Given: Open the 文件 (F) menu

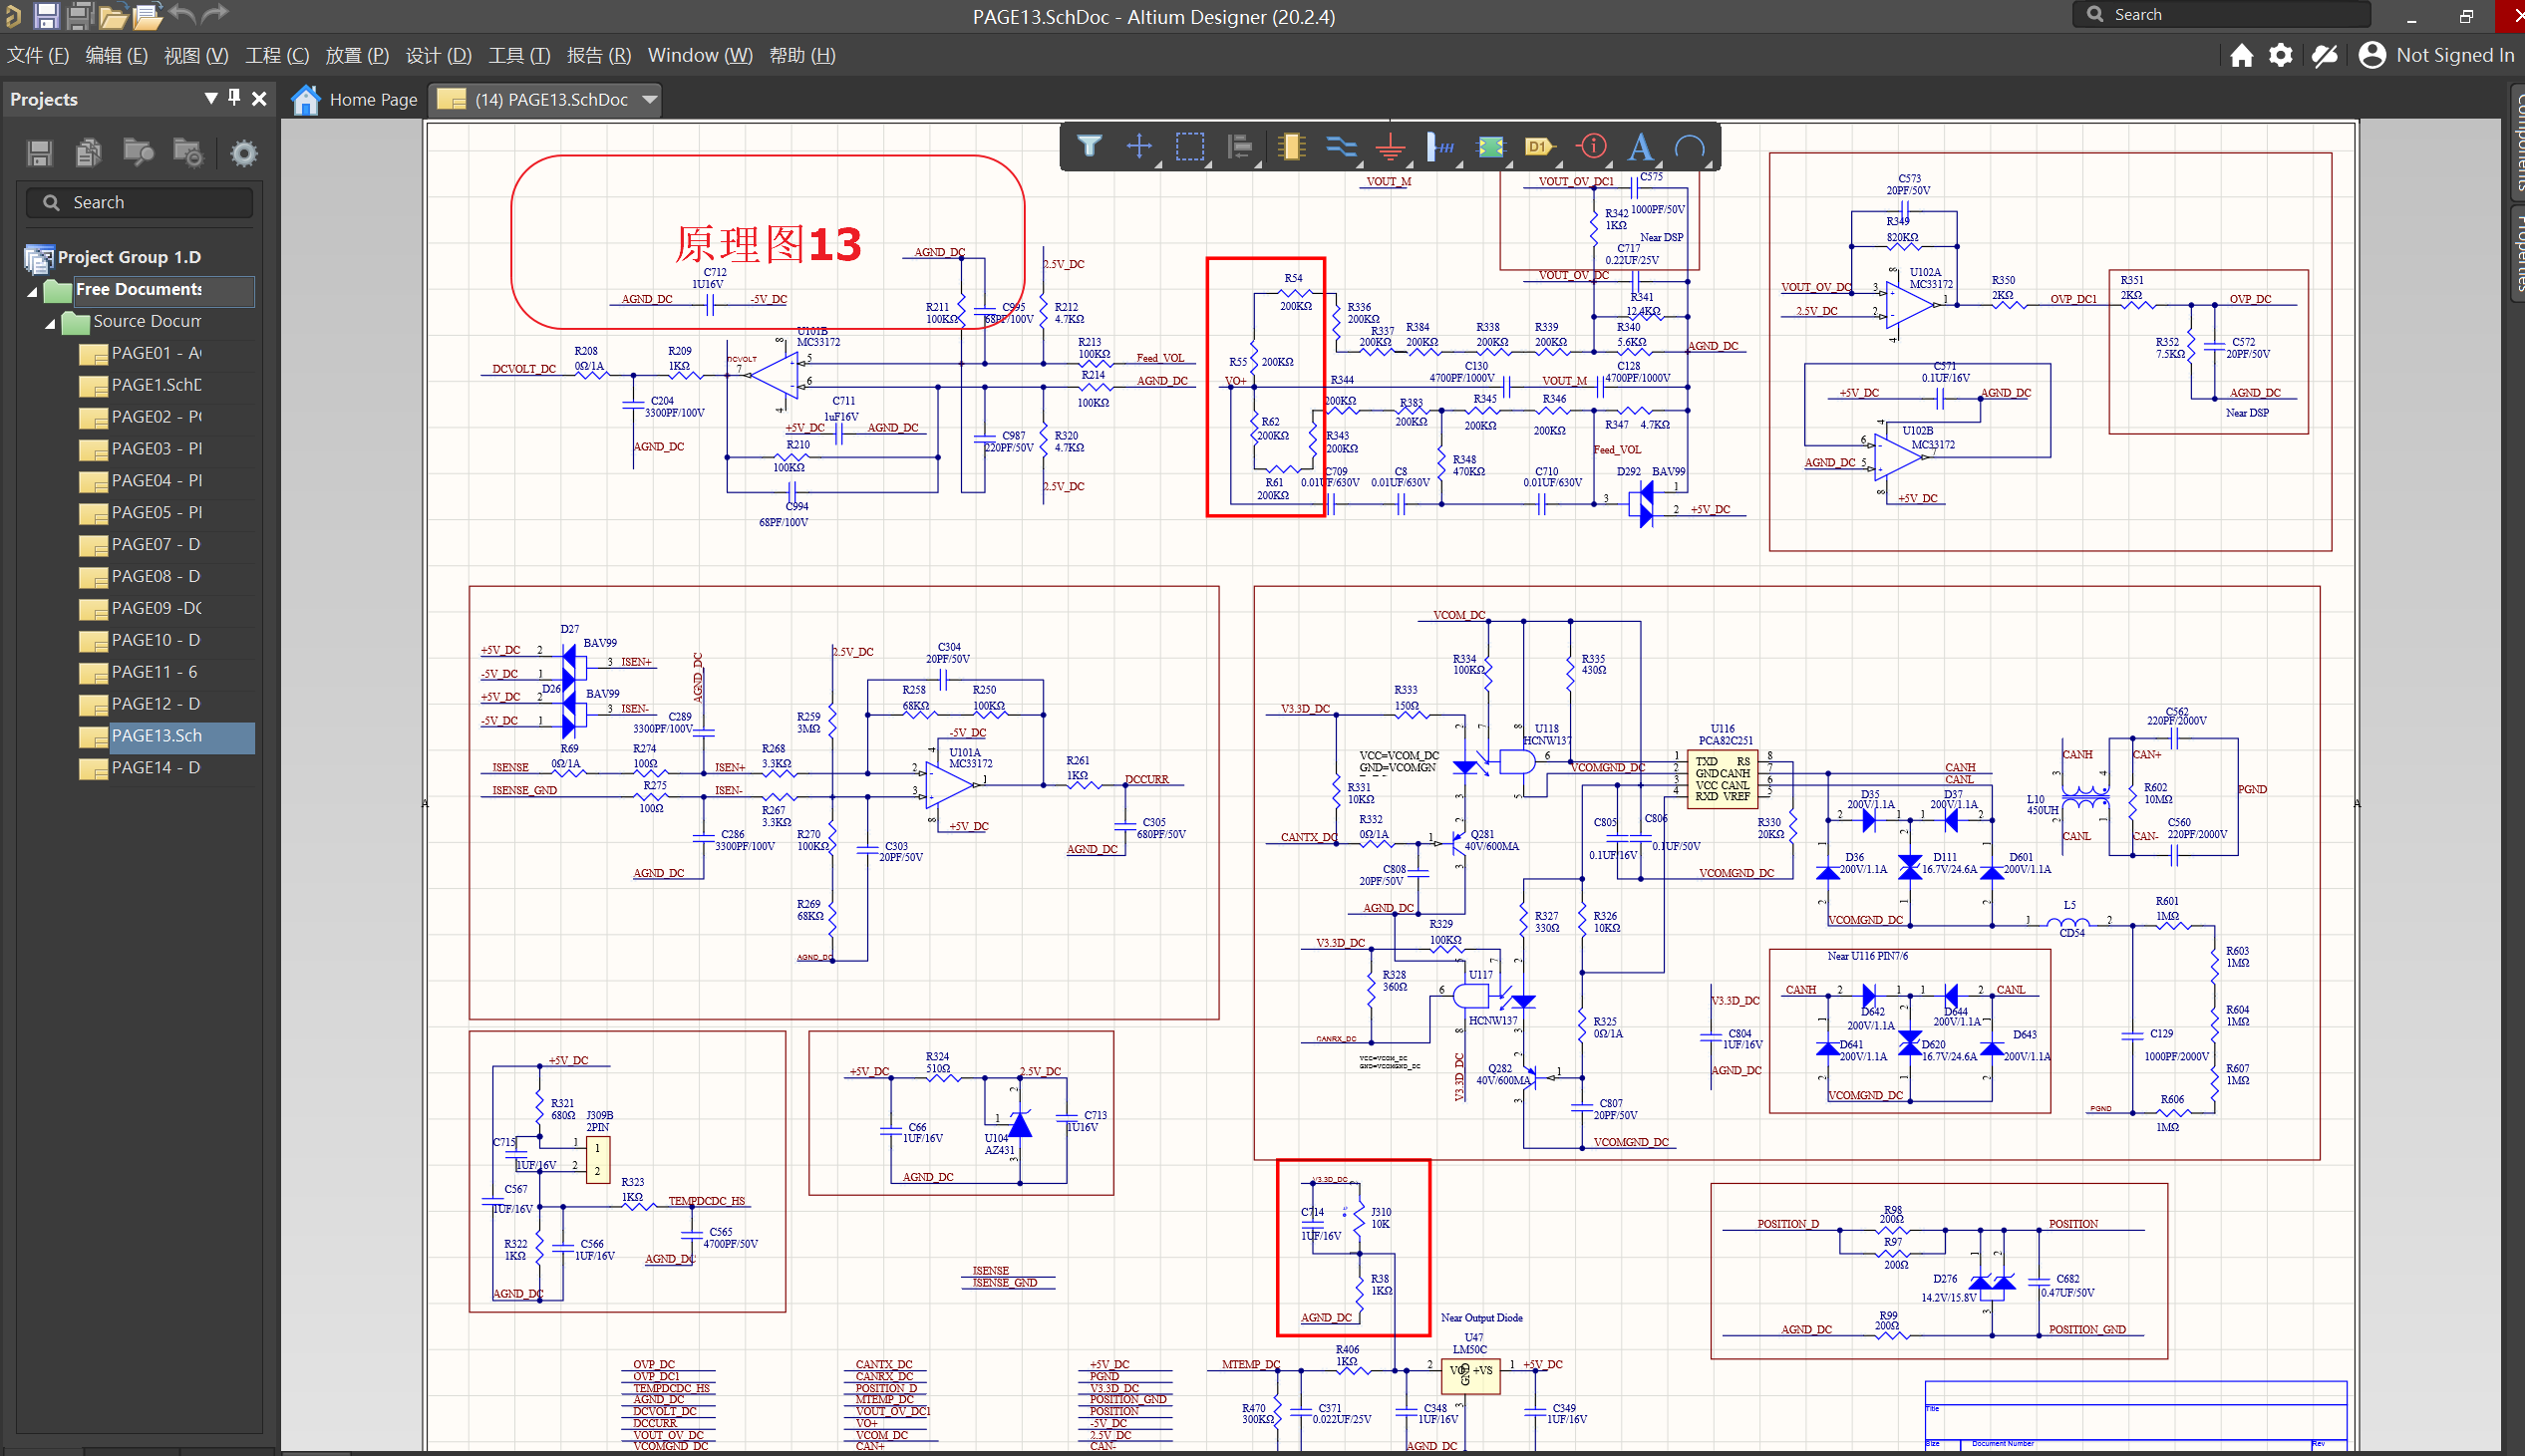Looking at the screenshot, I should tap(38, 55).
